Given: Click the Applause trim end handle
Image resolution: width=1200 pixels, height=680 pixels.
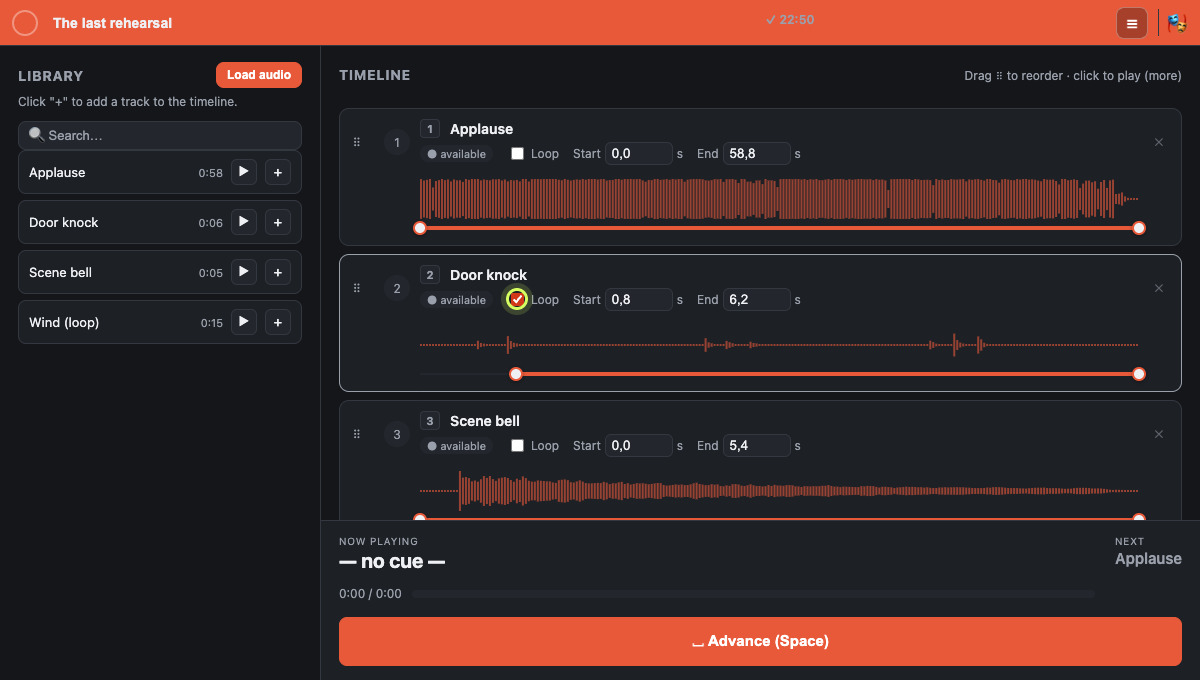Looking at the screenshot, I should (1139, 228).
